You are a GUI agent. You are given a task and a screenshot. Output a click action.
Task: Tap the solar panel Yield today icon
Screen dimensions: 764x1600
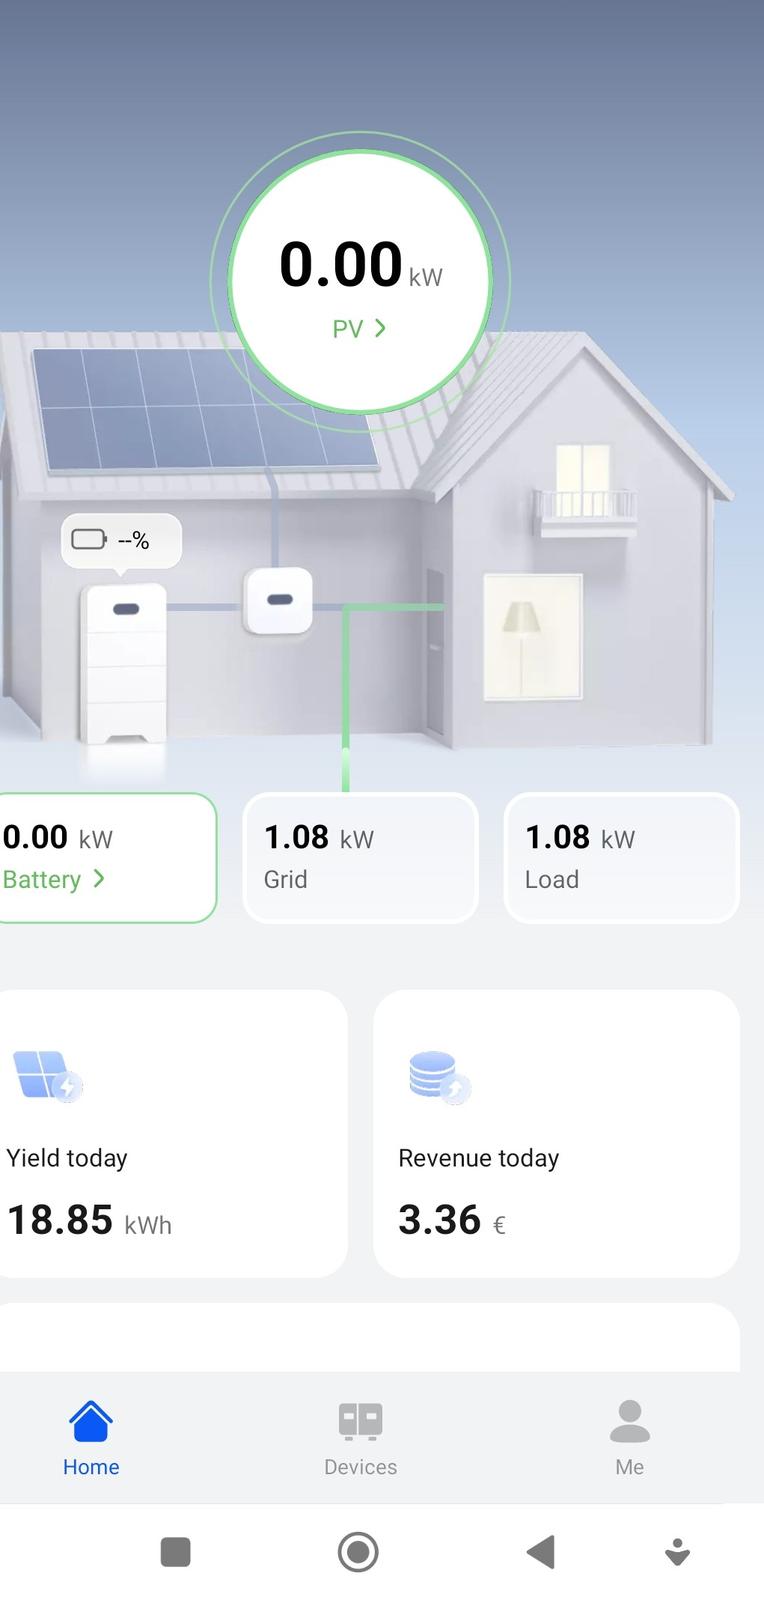(x=47, y=1075)
